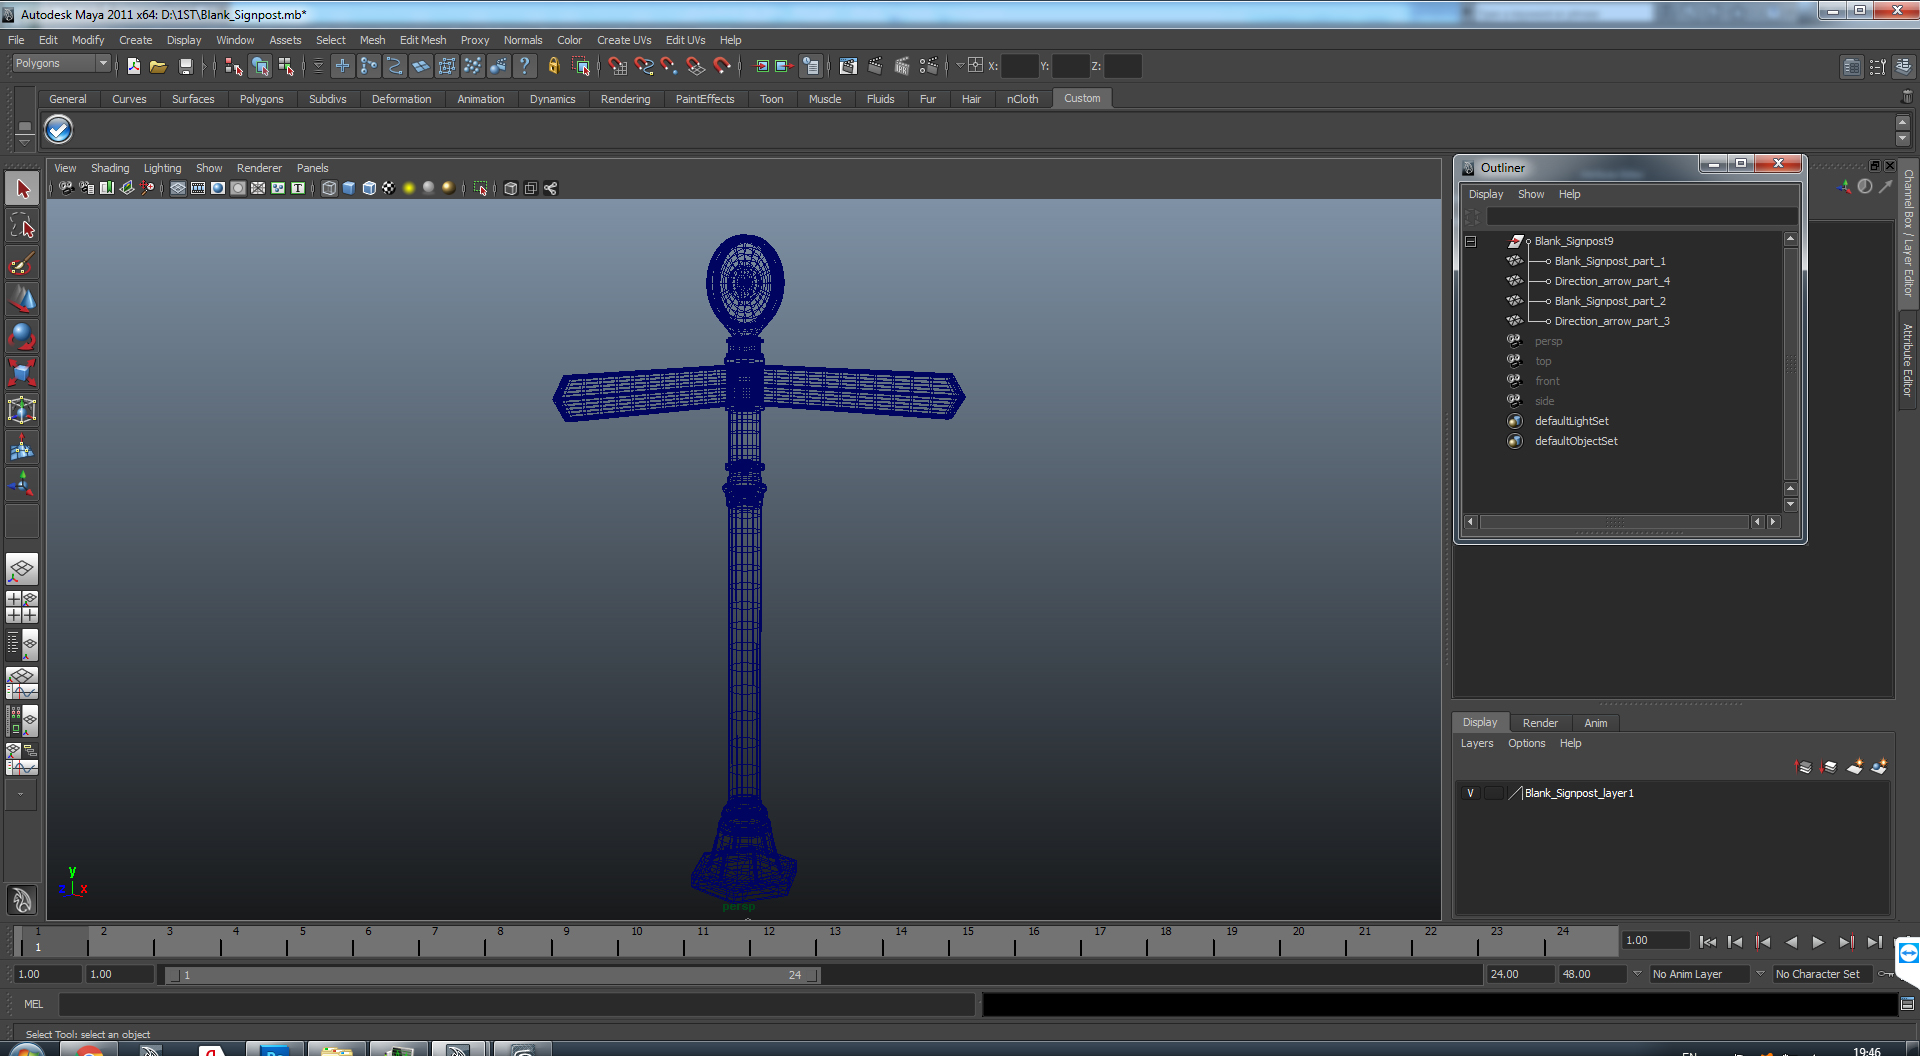
Task: Toggle highlight selection mode icon
Action: [581, 66]
